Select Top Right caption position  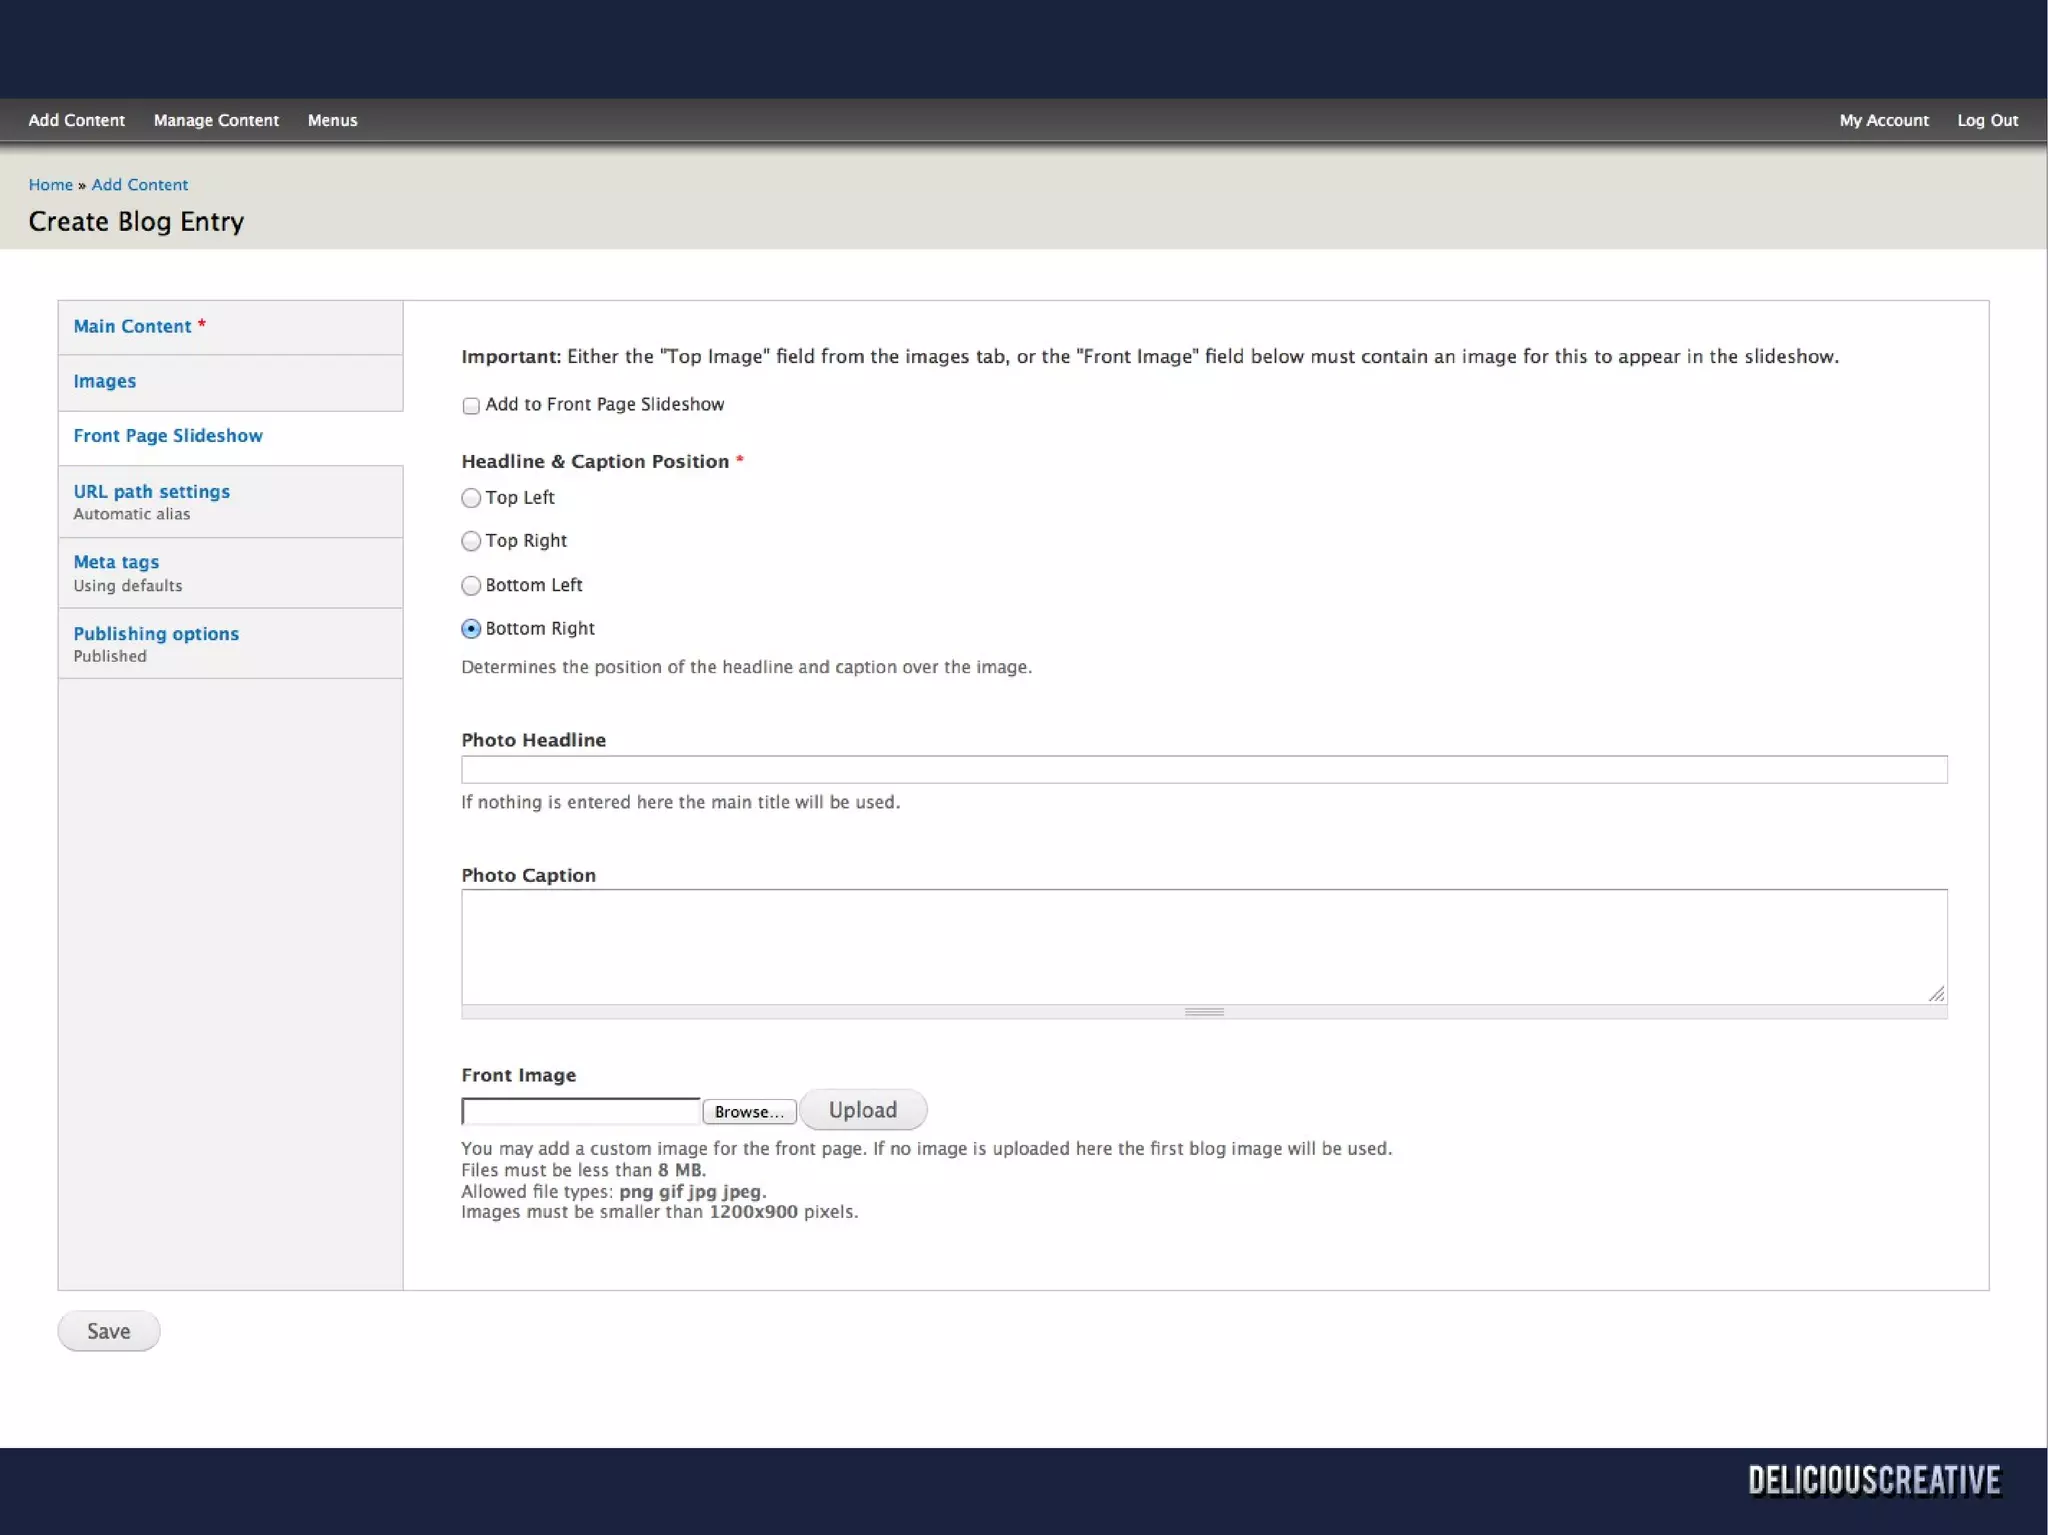click(x=471, y=541)
